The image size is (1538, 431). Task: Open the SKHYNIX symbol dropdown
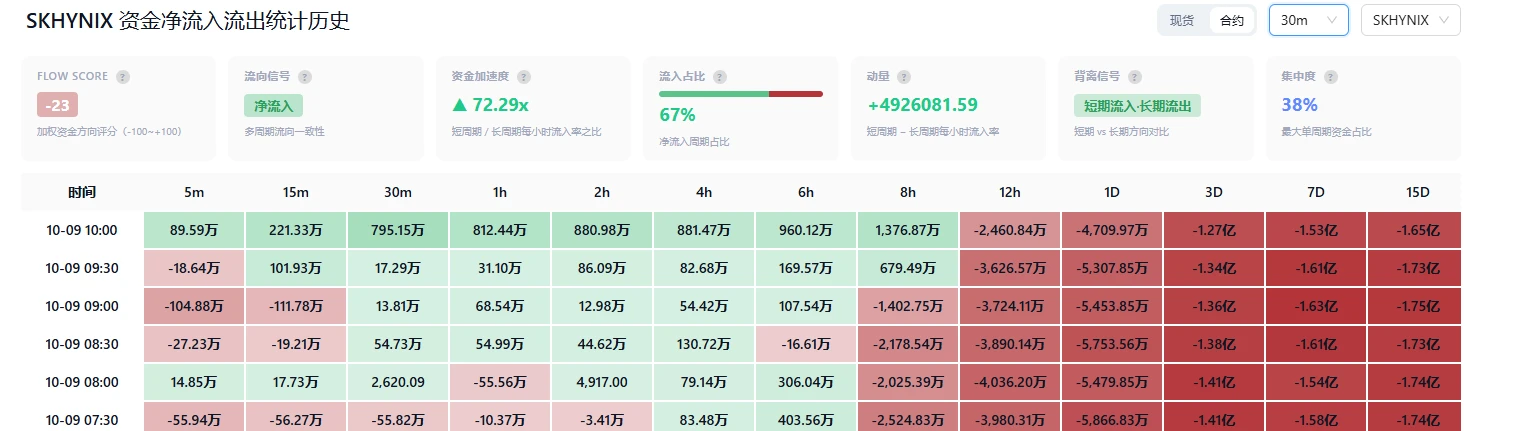1410,20
